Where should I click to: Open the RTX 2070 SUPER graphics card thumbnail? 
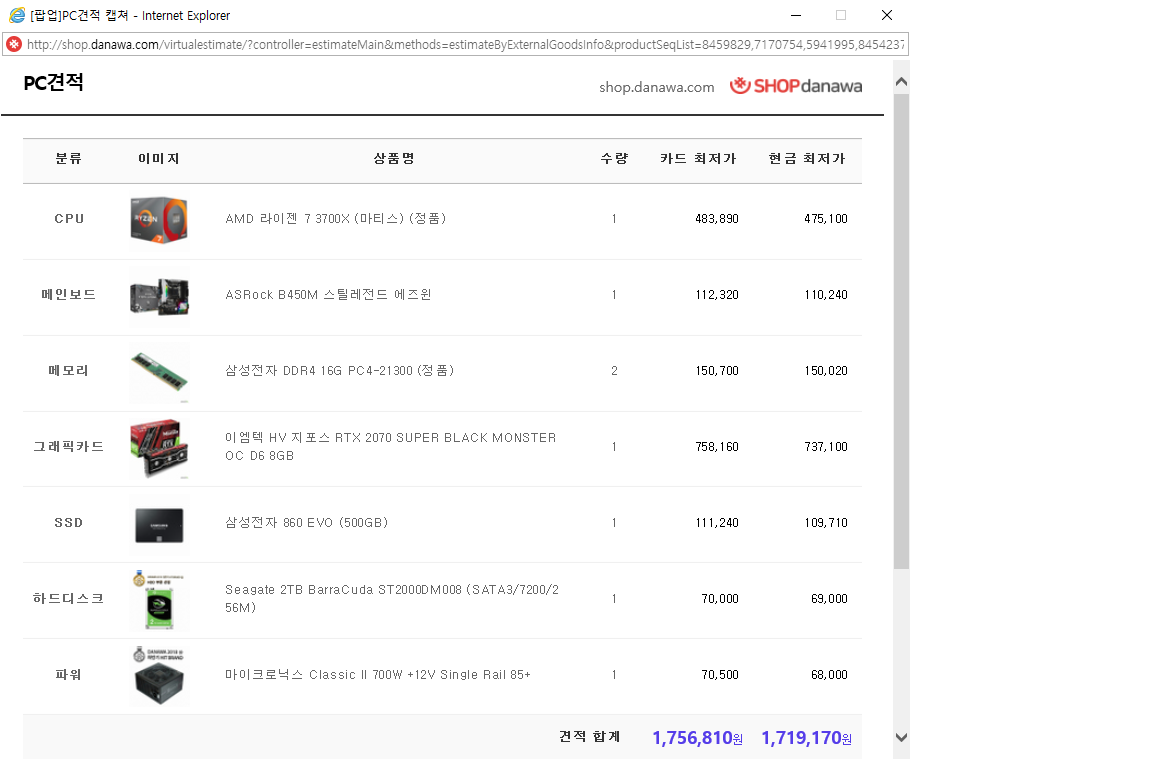click(x=159, y=448)
